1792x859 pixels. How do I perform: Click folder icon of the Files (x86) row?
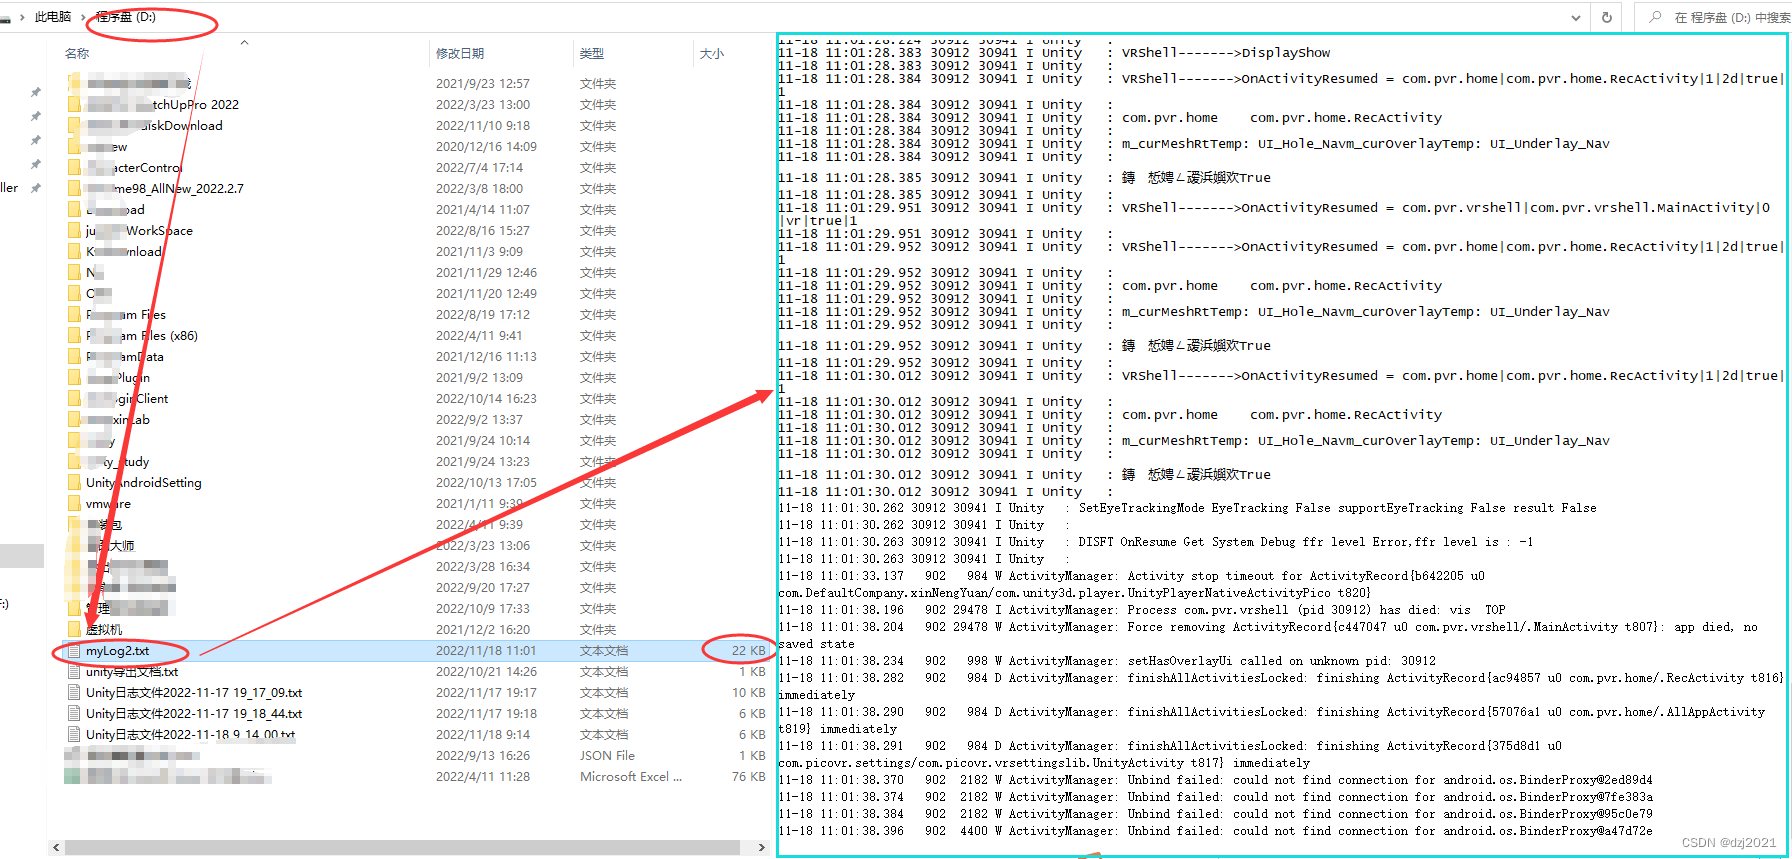coord(74,335)
